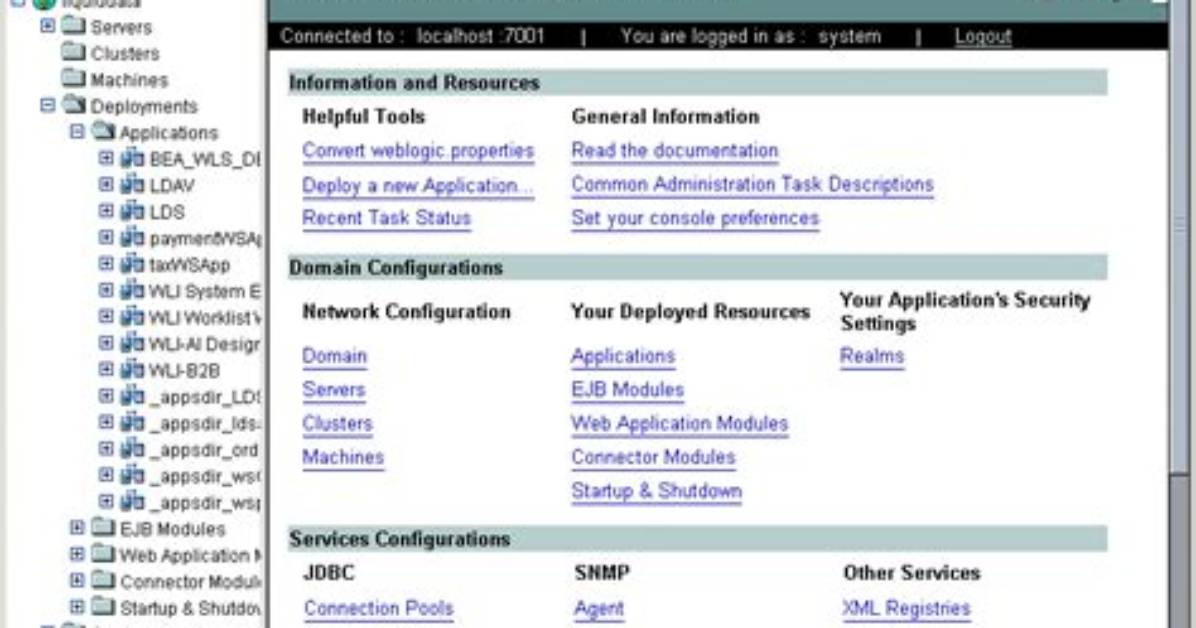This screenshot has width=1196, height=628.
Task: Click the EJB Modules folder icon
Action: point(102,528)
